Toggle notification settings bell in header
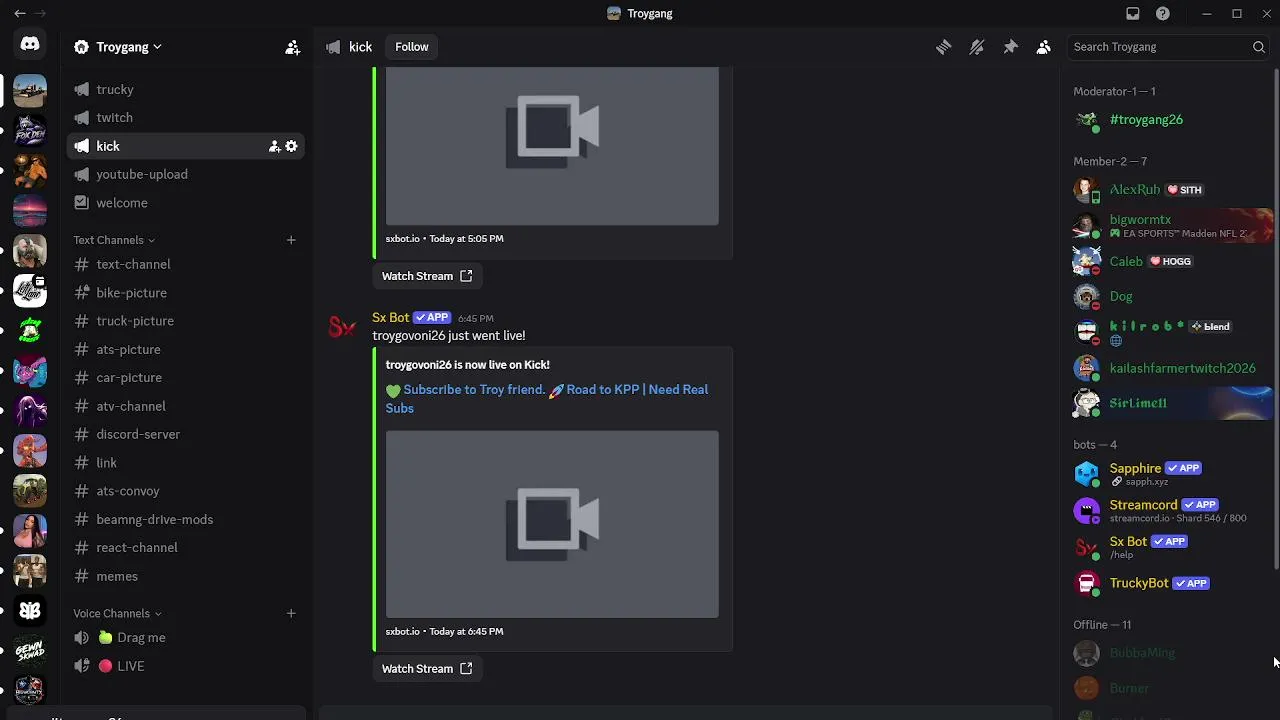Screen dimensions: 1280x720 977,47
